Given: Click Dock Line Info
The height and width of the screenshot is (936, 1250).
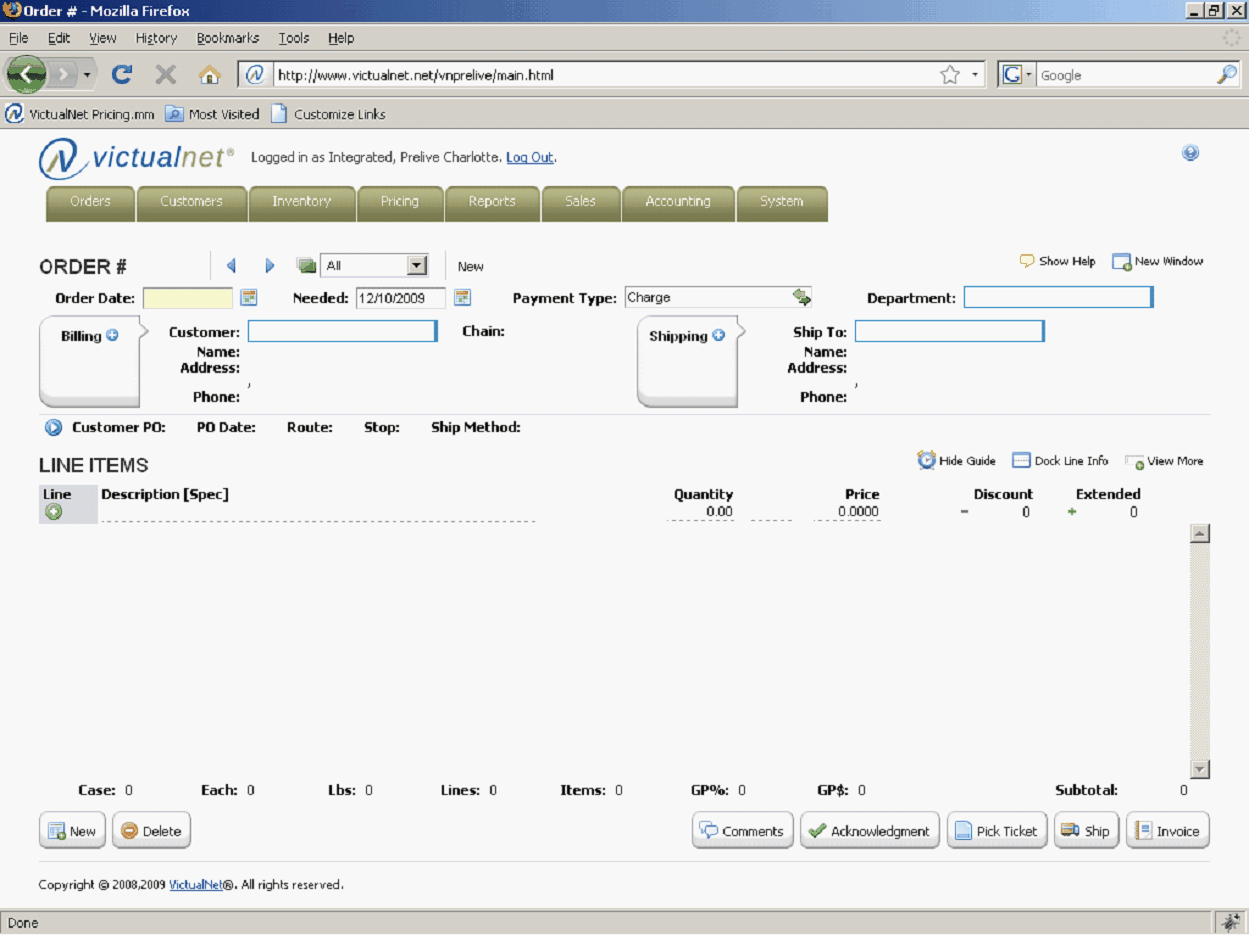Looking at the screenshot, I should [1060, 461].
